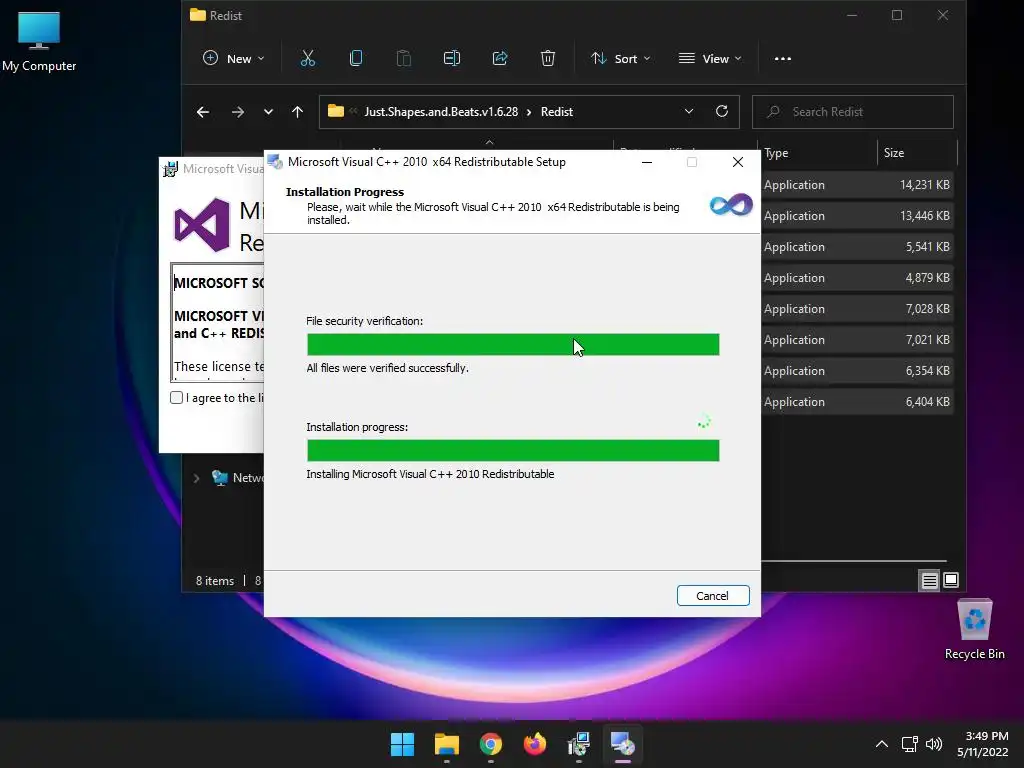Click the Share icon in Explorer toolbar

coord(500,59)
